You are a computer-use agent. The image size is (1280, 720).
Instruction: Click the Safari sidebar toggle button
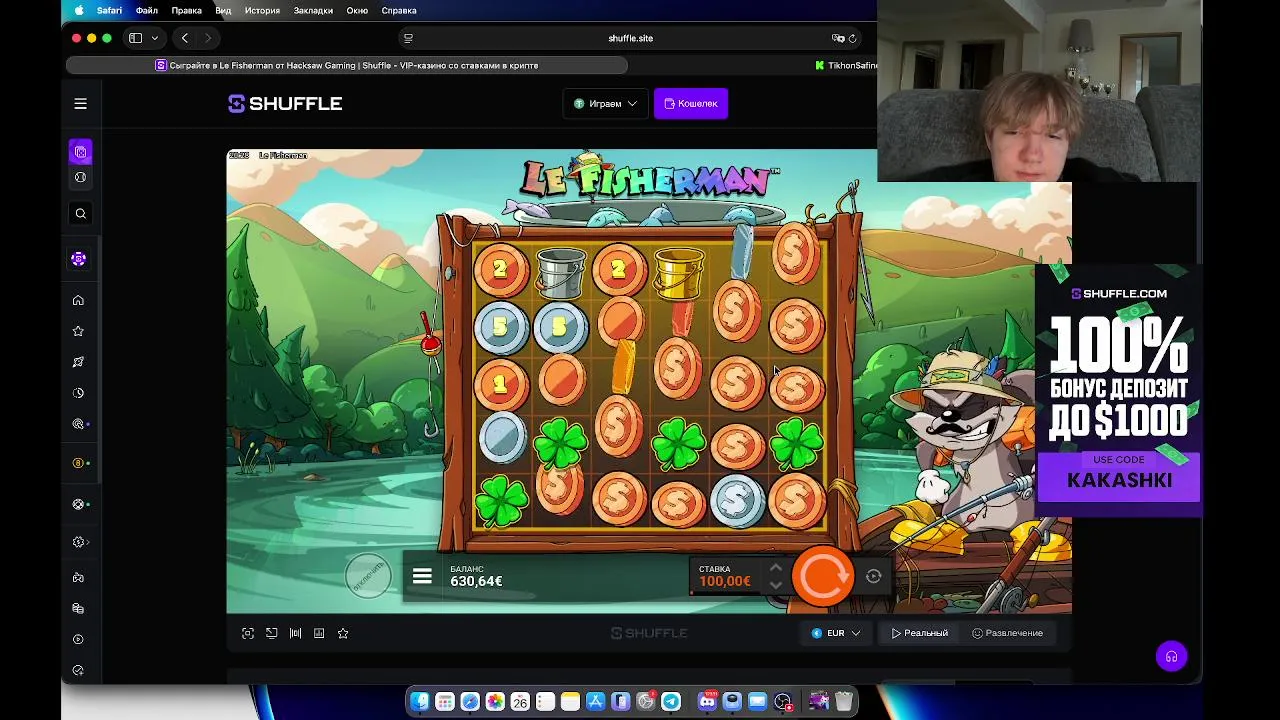[x=135, y=38]
